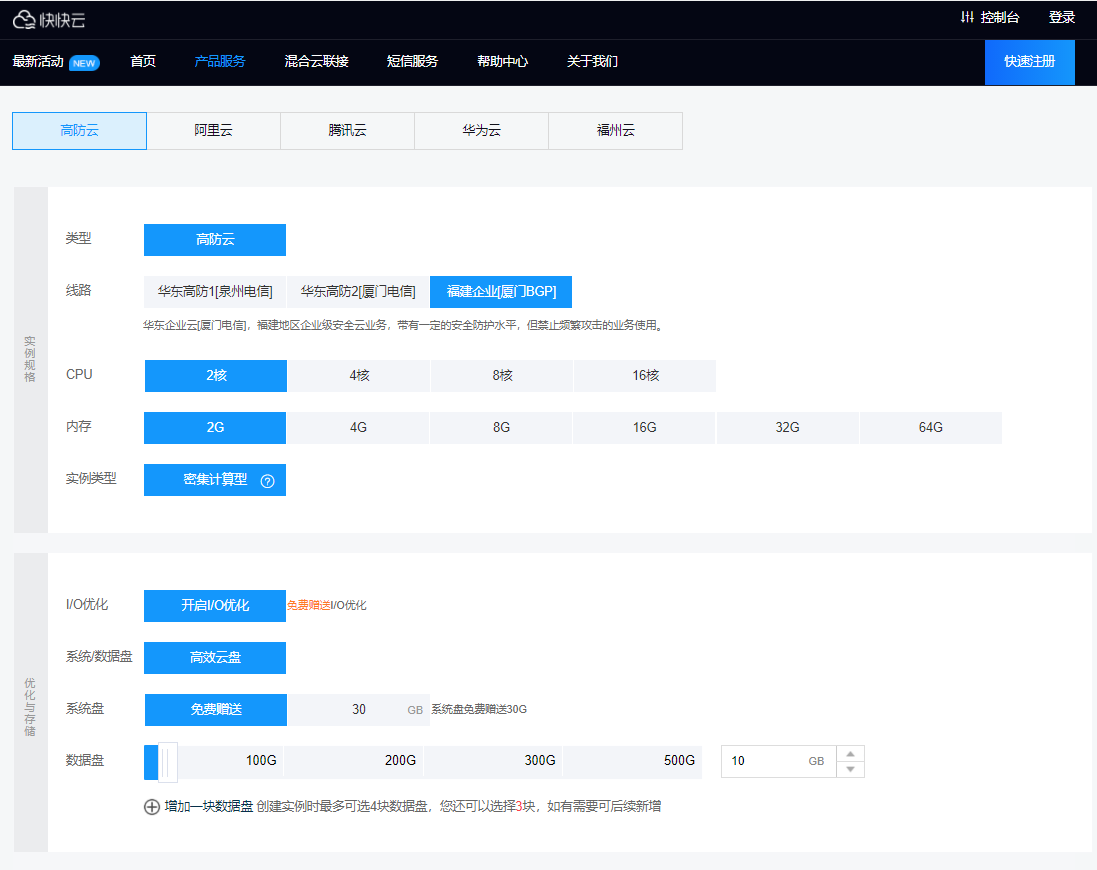The image size is (1097, 870).
Task: Open the 最新活动 menu item
Action: click(38, 62)
